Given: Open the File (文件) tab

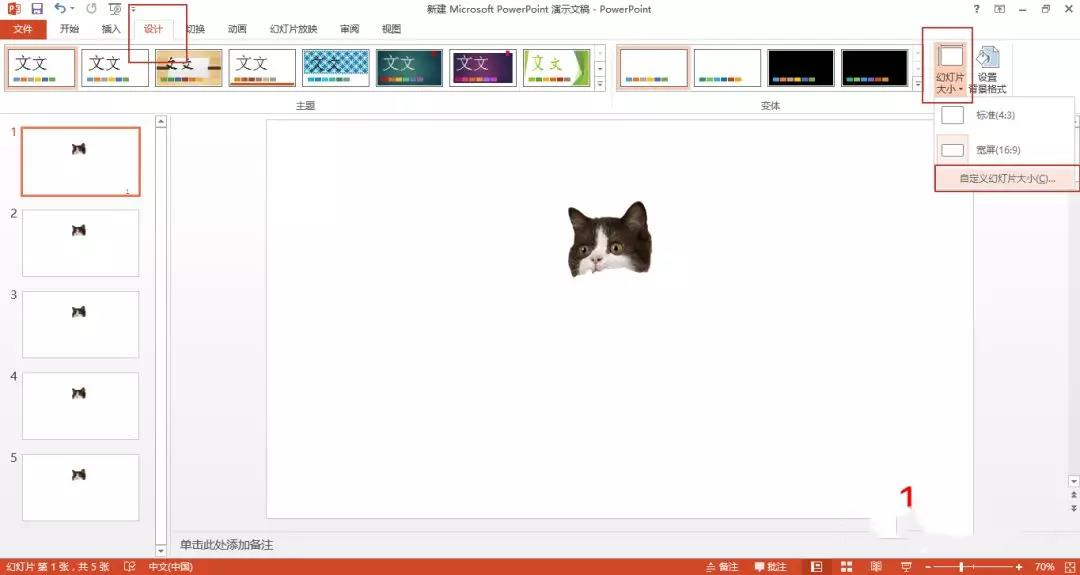Looking at the screenshot, I should pos(23,29).
